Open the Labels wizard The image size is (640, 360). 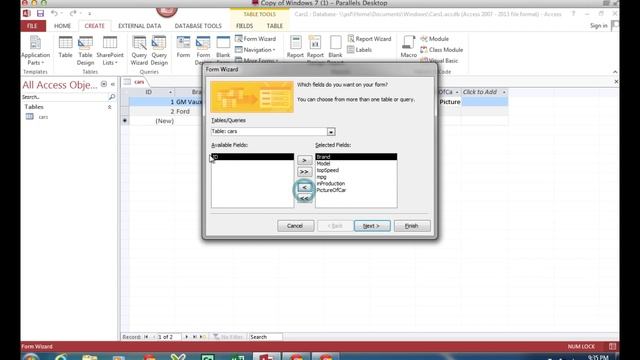(x=360, y=50)
